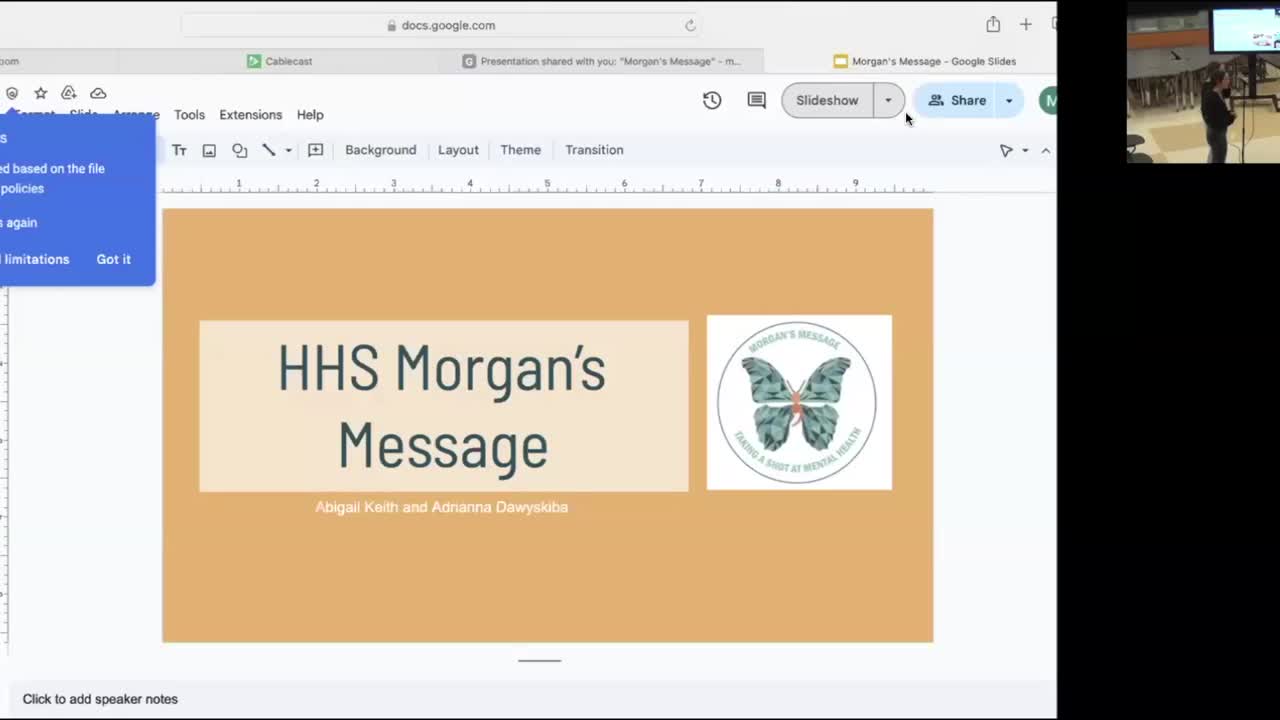This screenshot has height=720, width=1280.
Task: Open Share options dropdown arrow
Action: point(1009,100)
